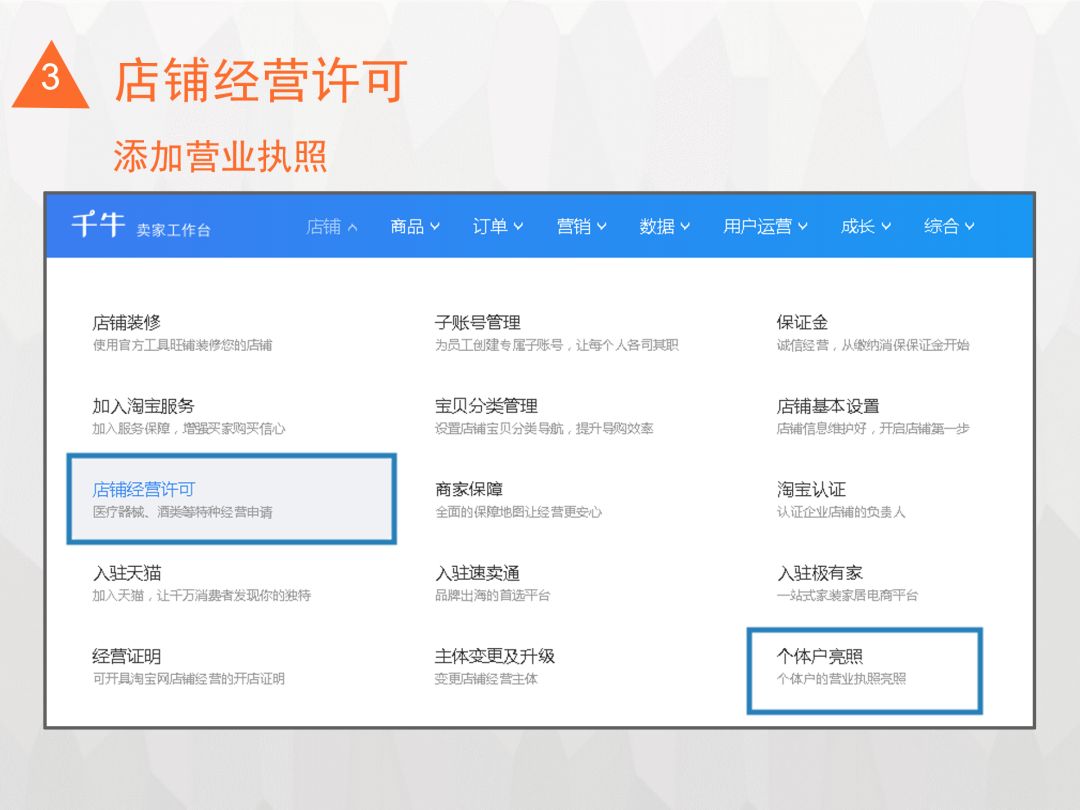1080x810 pixels.
Task: Click description 店铺信息维护好，开启店铺第一步
Action: pyautogui.click(x=873, y=428)
